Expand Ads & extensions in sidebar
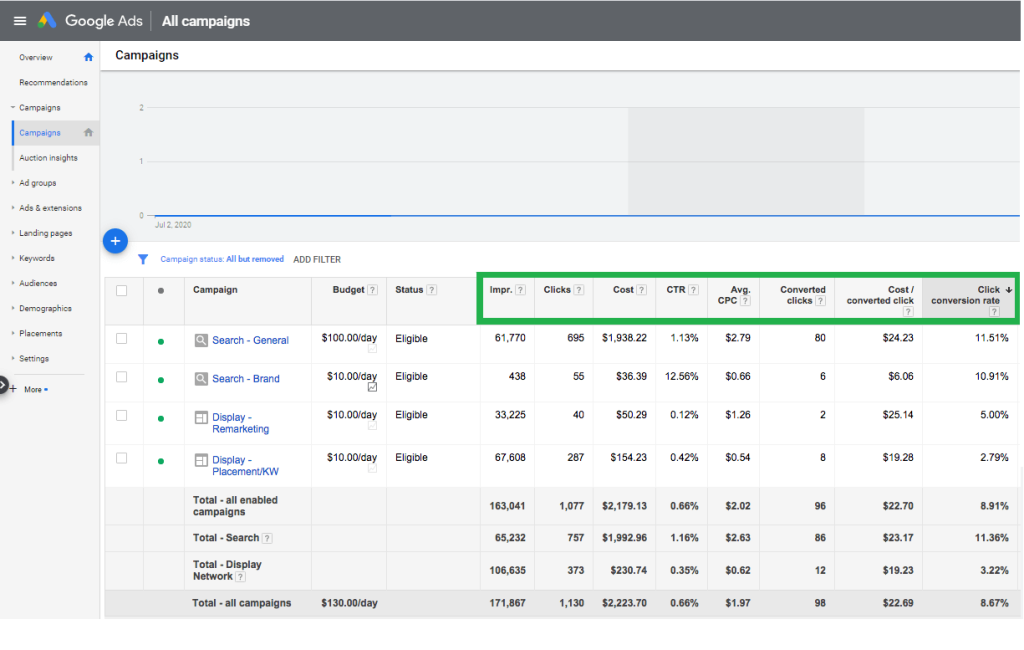The height and width of the screenshot is (650, 1024). click(x=12, y=208)
